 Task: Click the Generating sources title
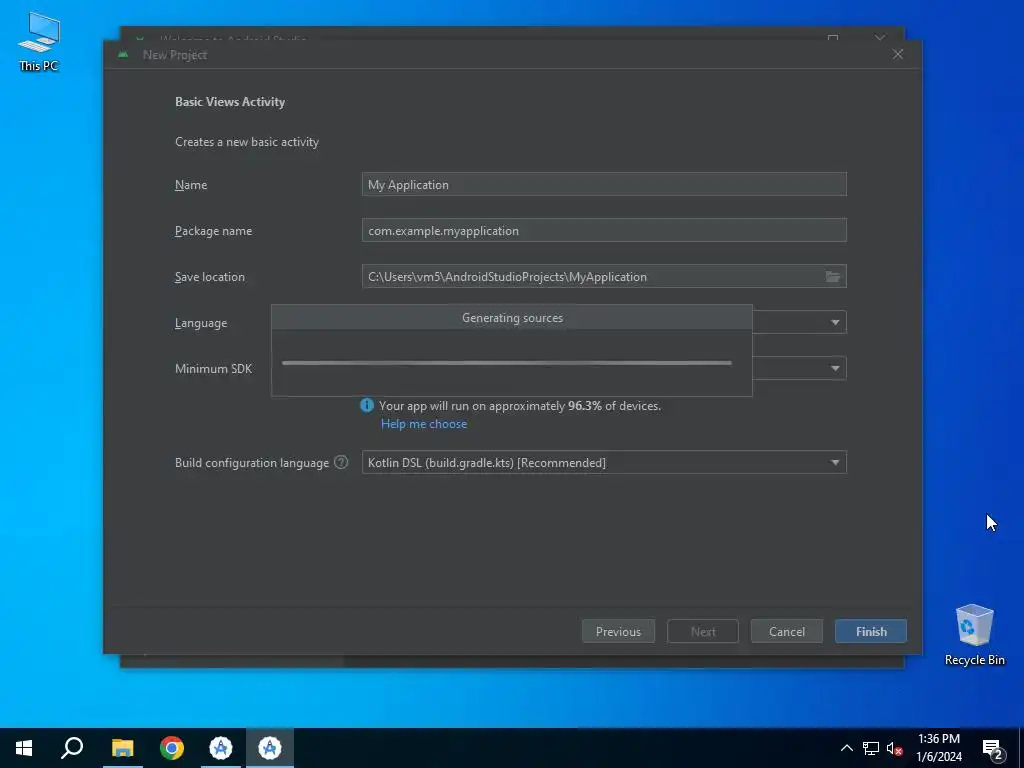pos(512,318)
